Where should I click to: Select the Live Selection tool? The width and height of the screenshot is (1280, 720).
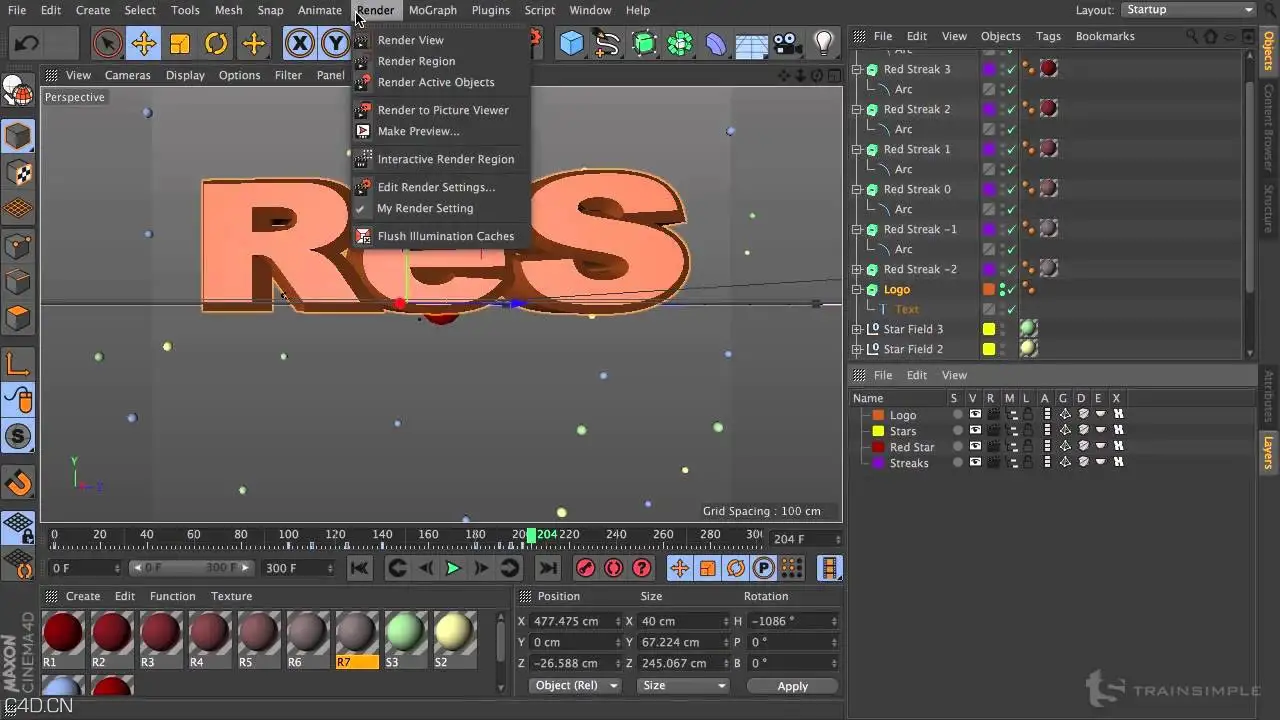(108, 44)
